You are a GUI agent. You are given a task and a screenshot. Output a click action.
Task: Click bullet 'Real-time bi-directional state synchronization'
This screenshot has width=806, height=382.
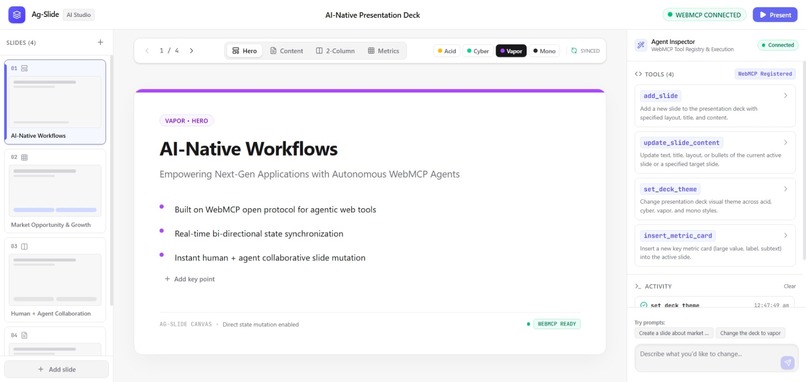(x=259, y=234)
